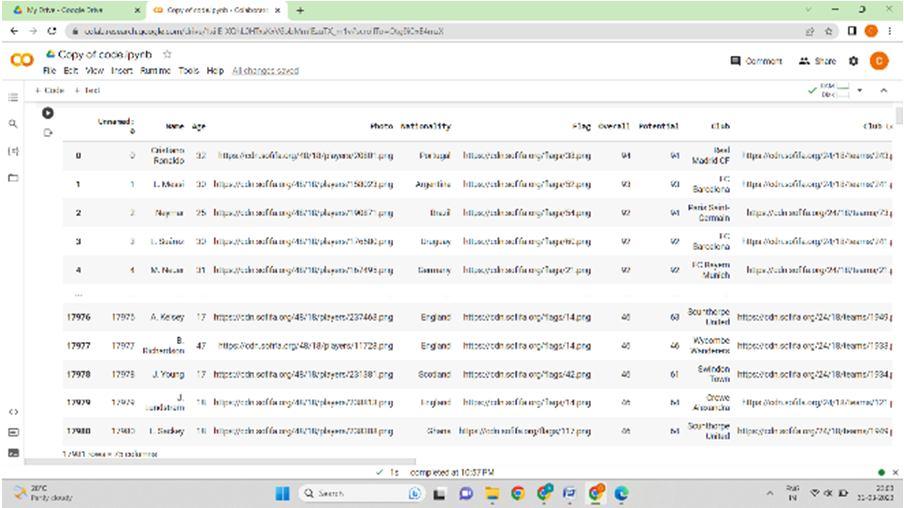Click the horizontal scrollbar under the table
Image resolution: width=904 pixels, height=508 pixels.
(219, 461)
